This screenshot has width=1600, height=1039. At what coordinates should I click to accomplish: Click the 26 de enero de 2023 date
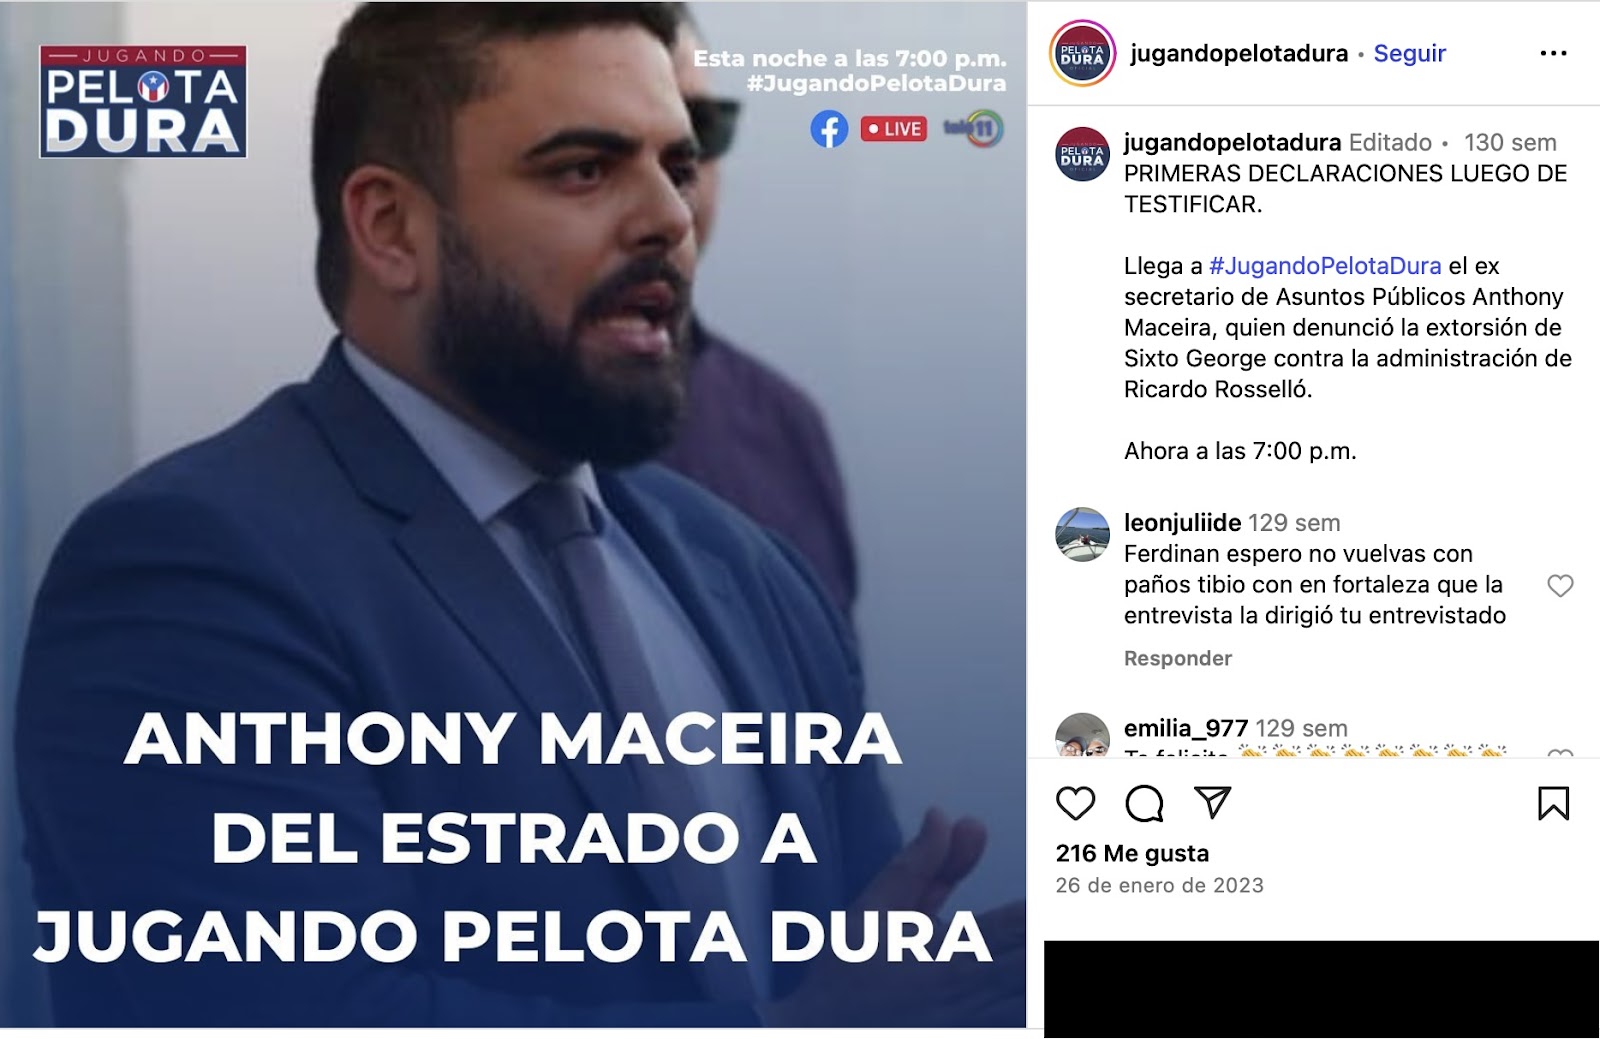point(1159,885)
